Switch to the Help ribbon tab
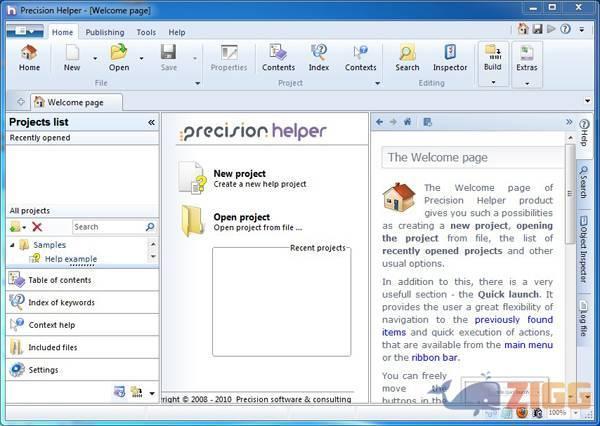Screen dimensions: 600x426 coord(177,33)
